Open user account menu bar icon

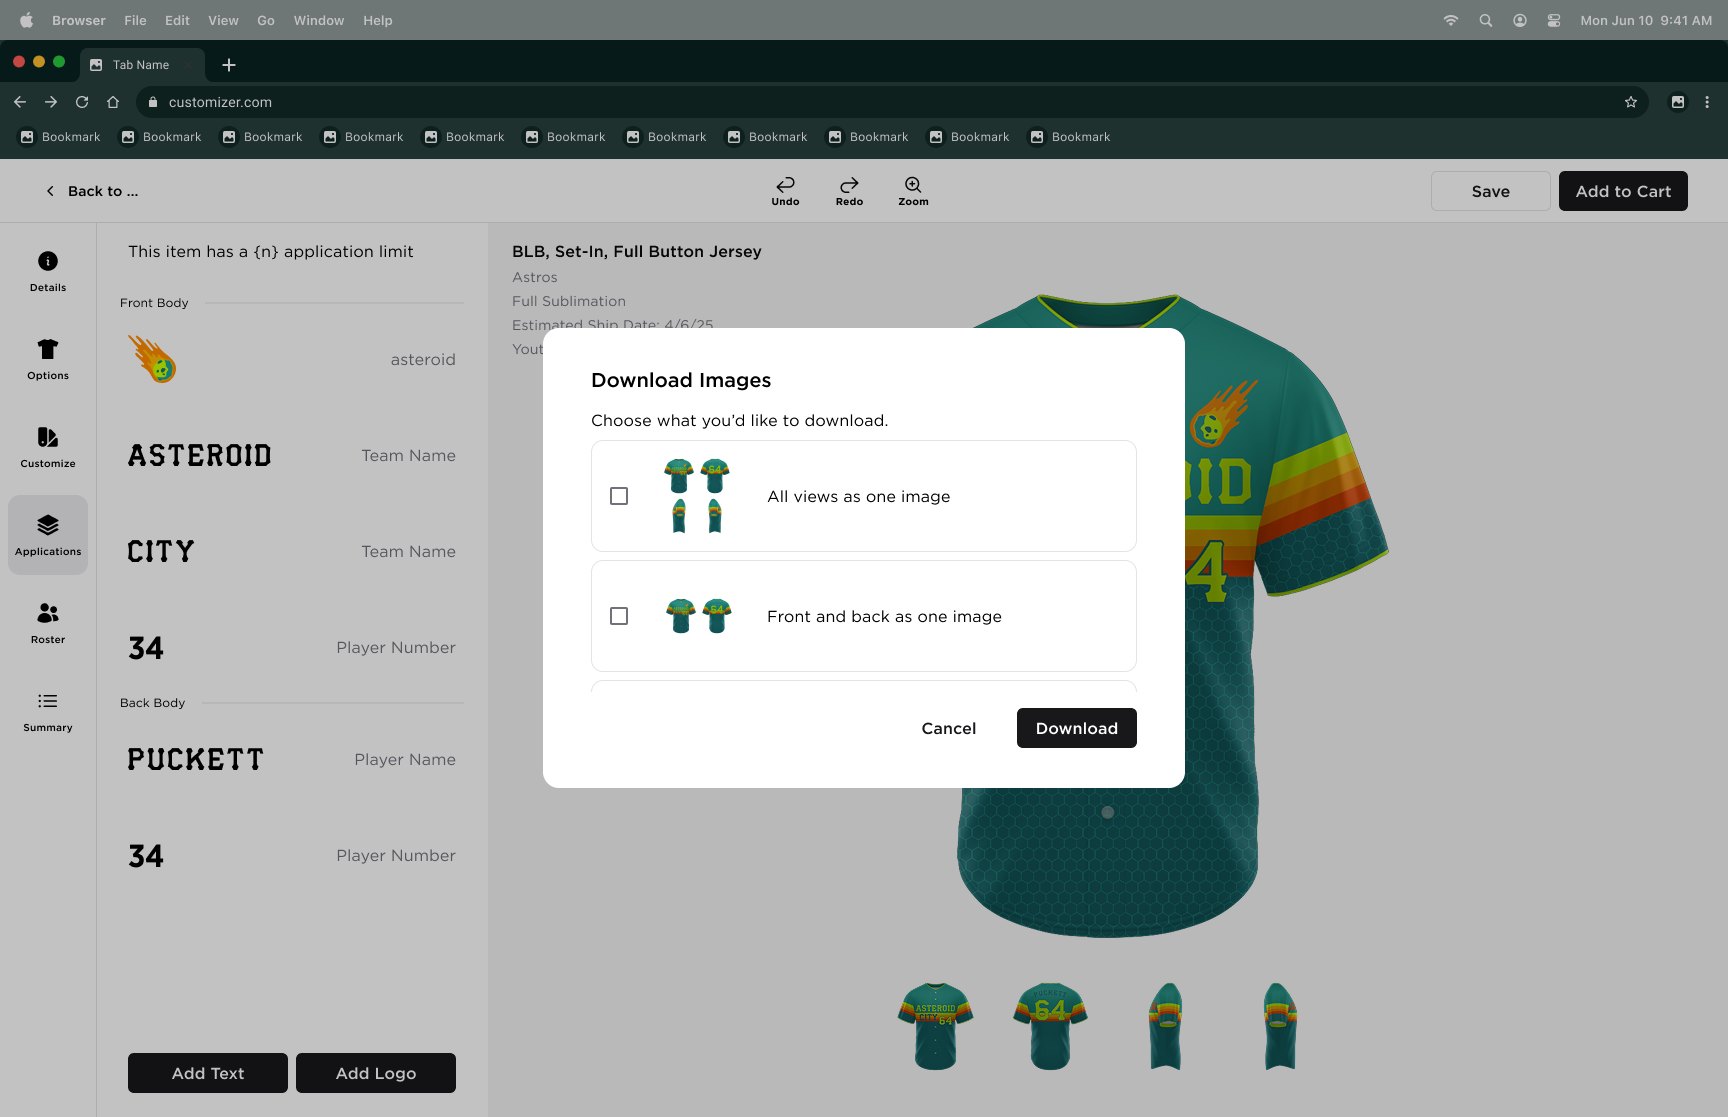click(x=1520, y=20)
